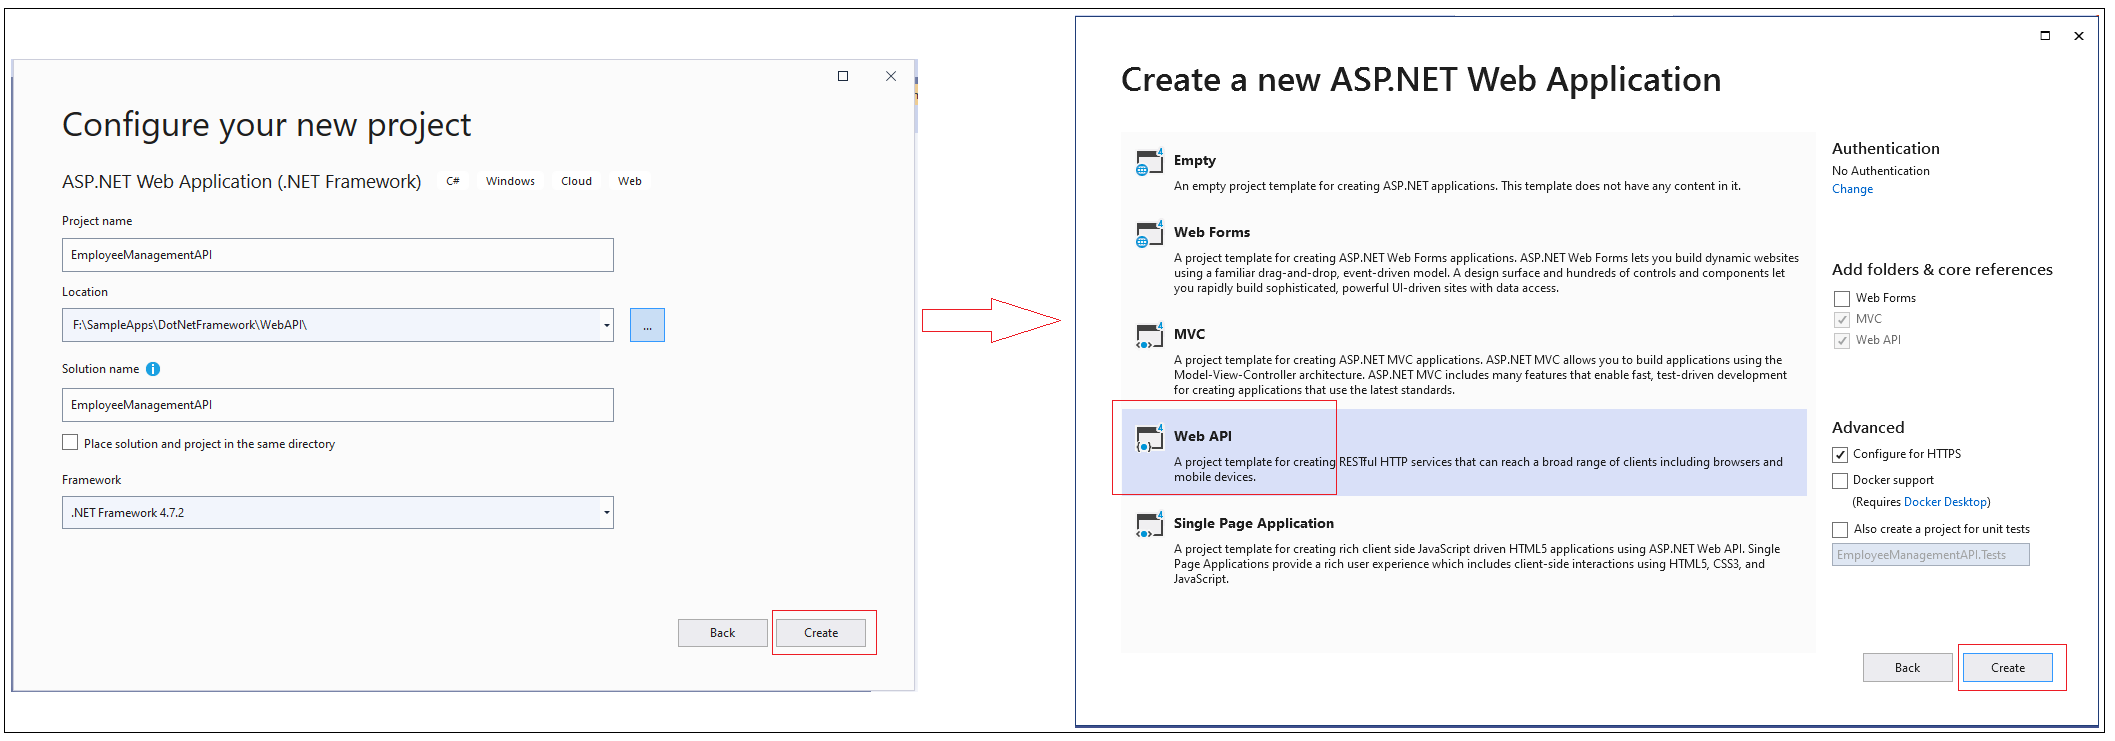Click Create in Configure your new project

coord(821,633)
